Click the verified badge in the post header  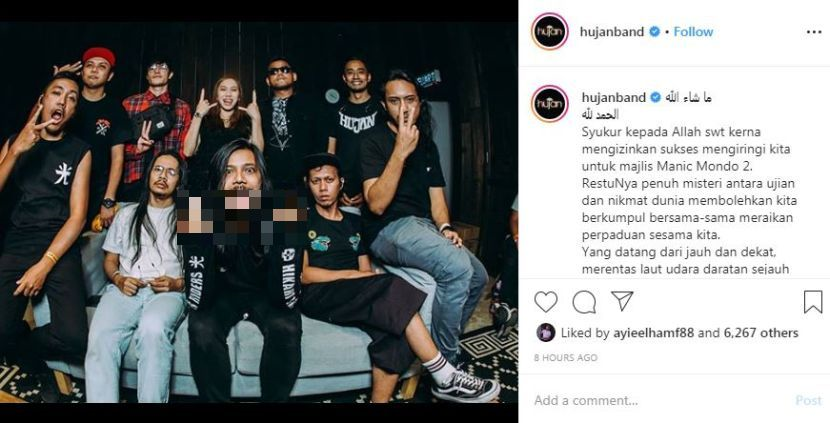pyautogui.click(x=654, y=32)
